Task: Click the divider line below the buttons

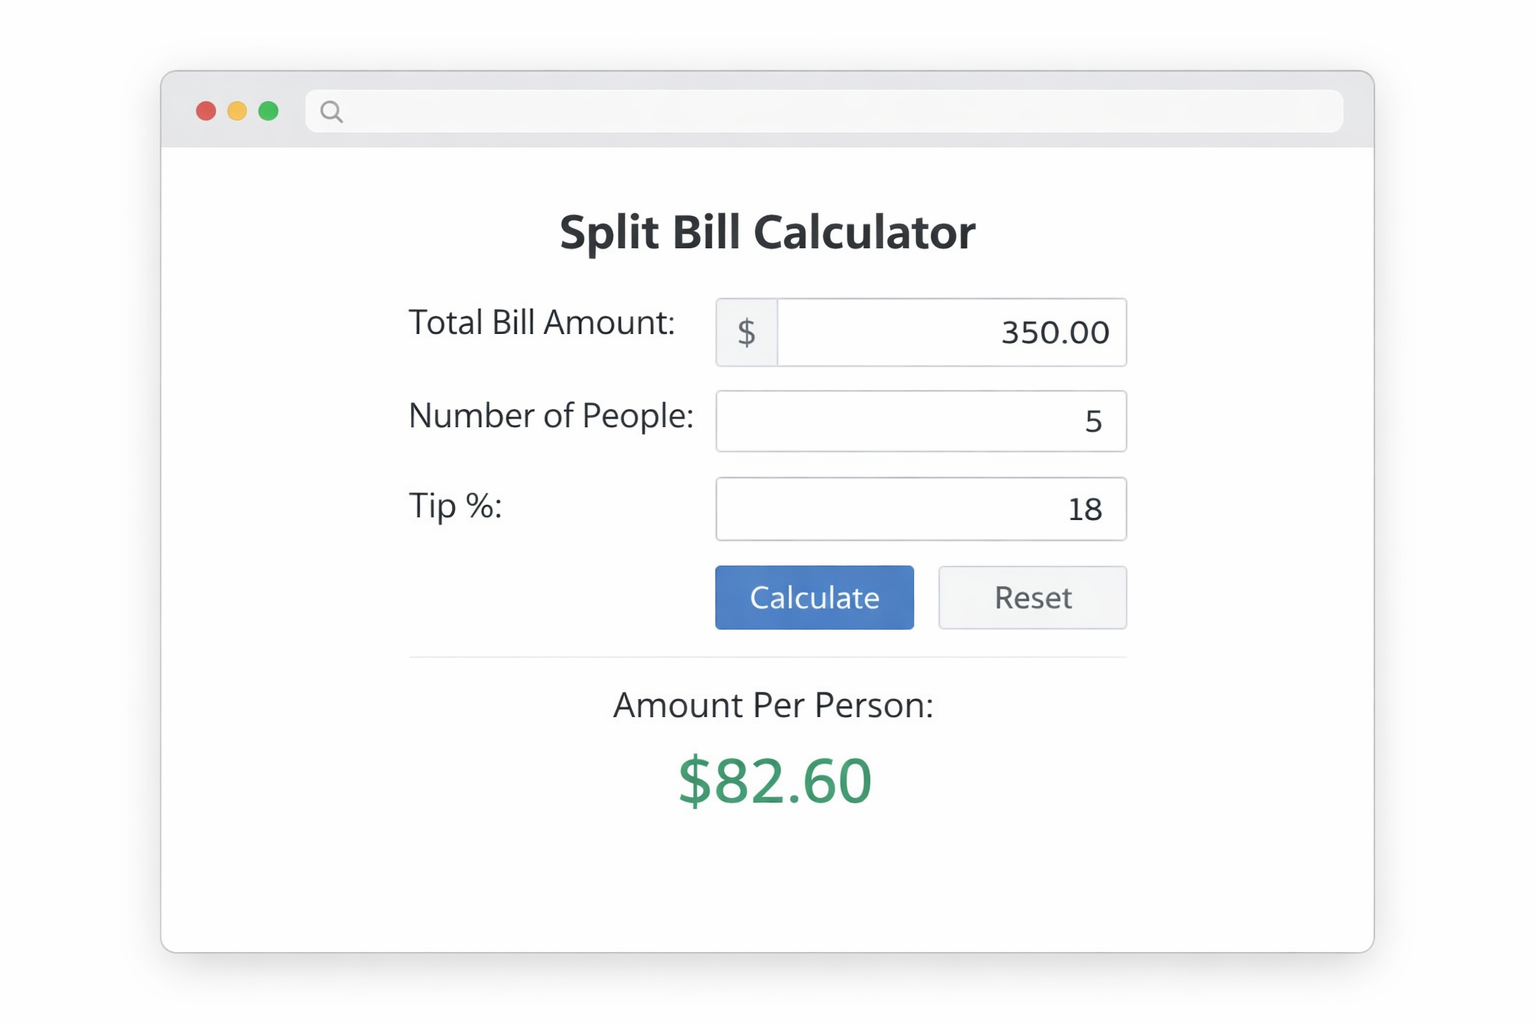Action: 767,657
